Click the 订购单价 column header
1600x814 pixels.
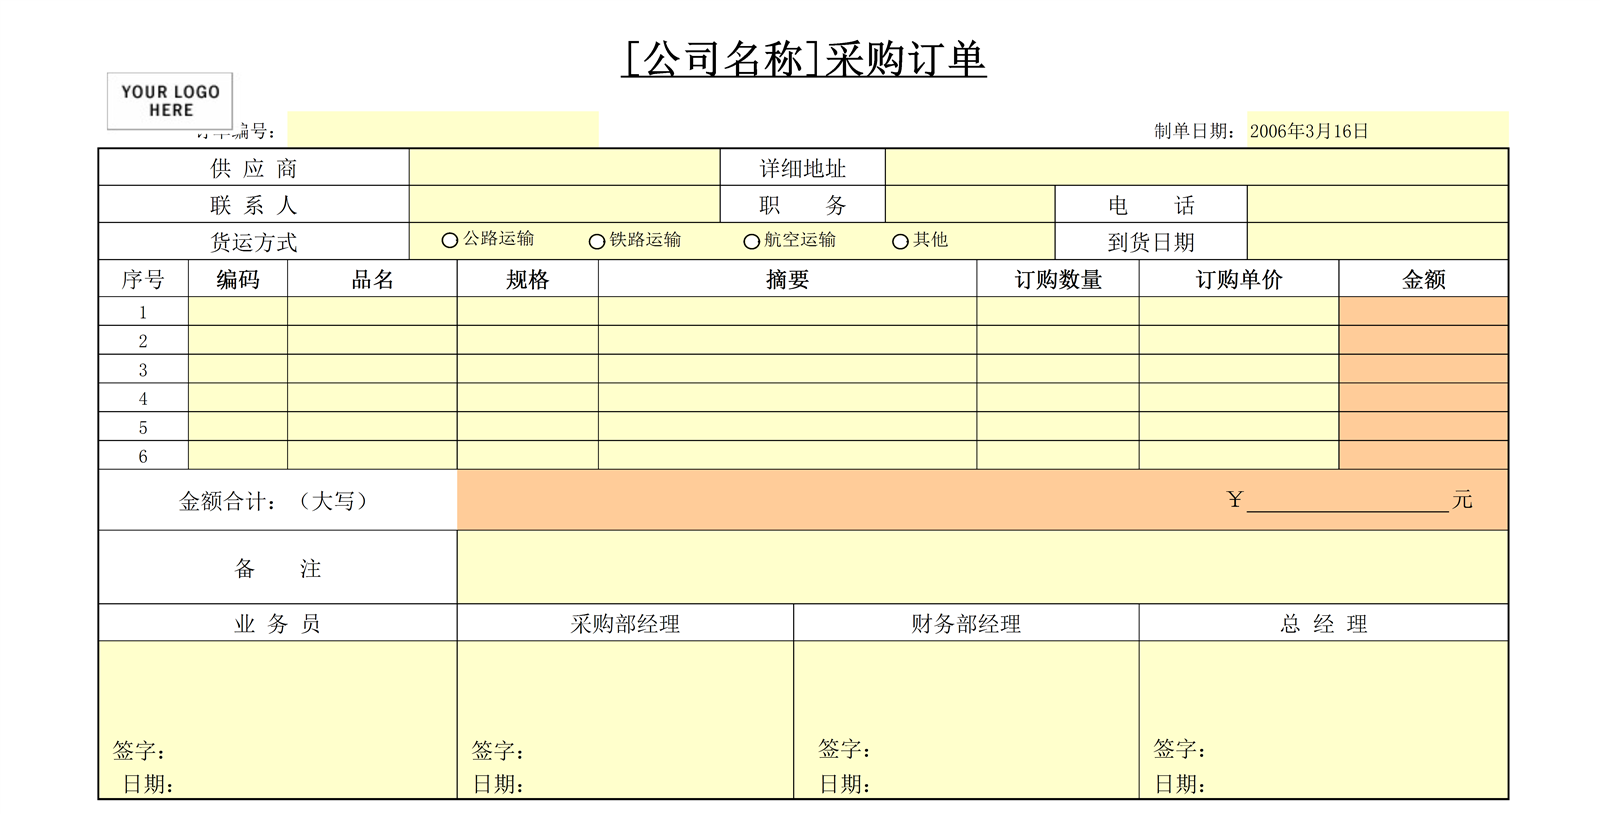pyautogui.click(x=1239, y=279)
